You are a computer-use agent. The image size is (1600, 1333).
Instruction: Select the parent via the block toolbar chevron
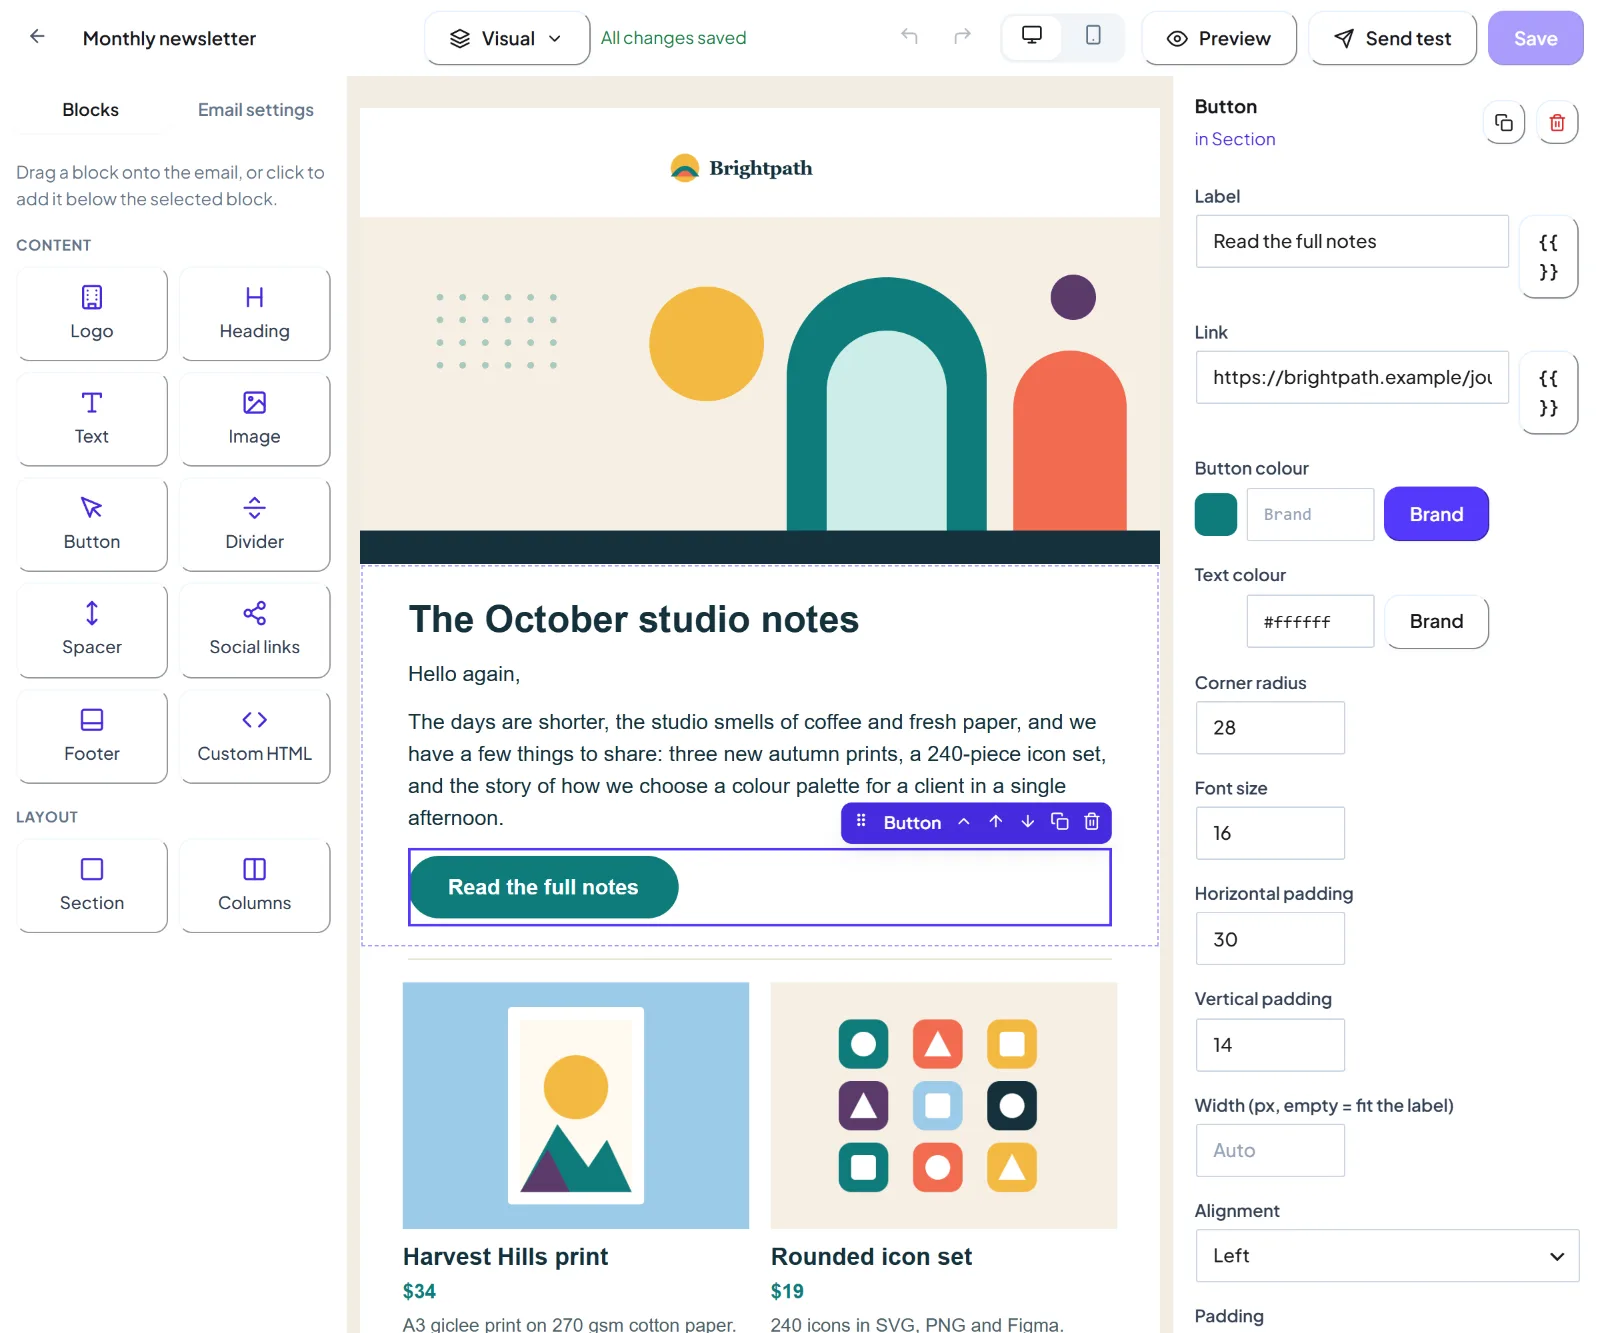[964, 822]
